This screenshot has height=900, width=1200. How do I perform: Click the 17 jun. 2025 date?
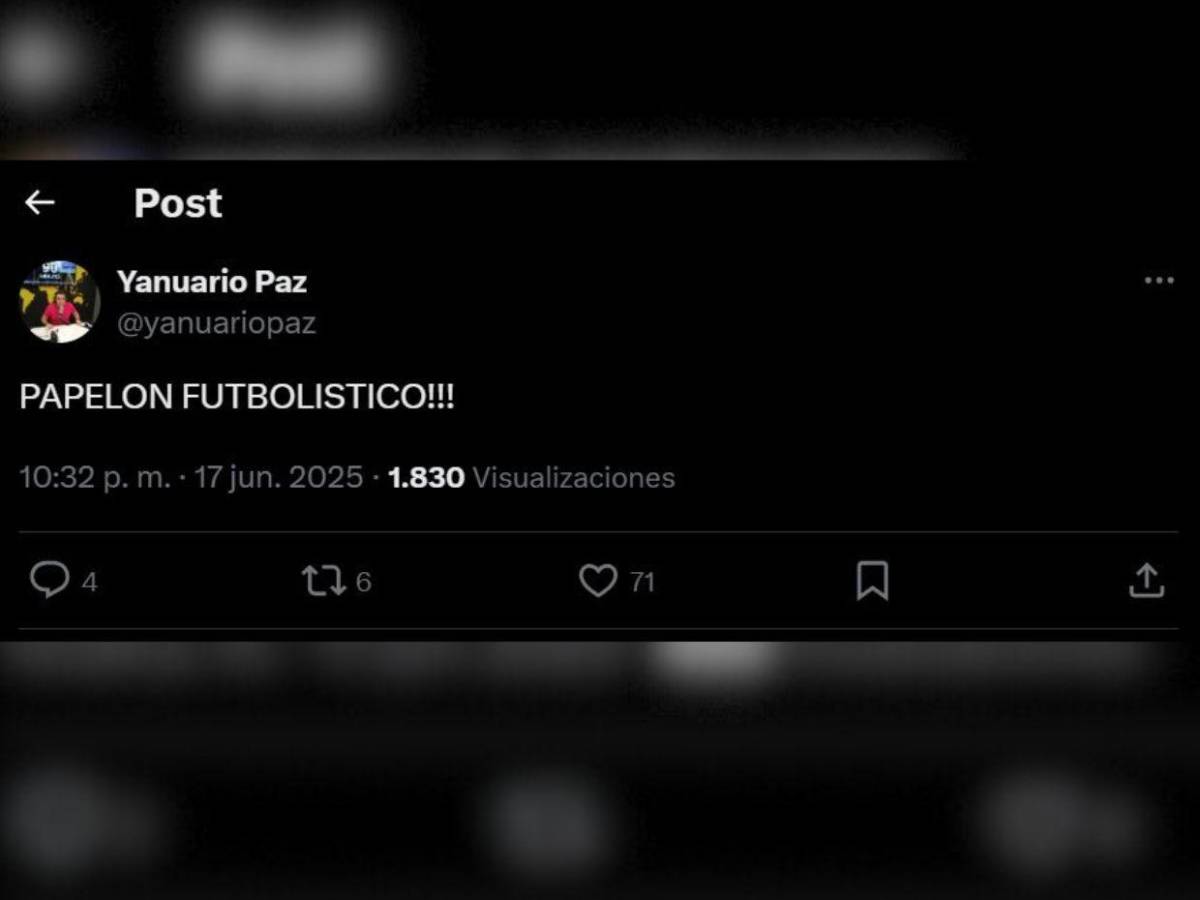click(278, 478)
